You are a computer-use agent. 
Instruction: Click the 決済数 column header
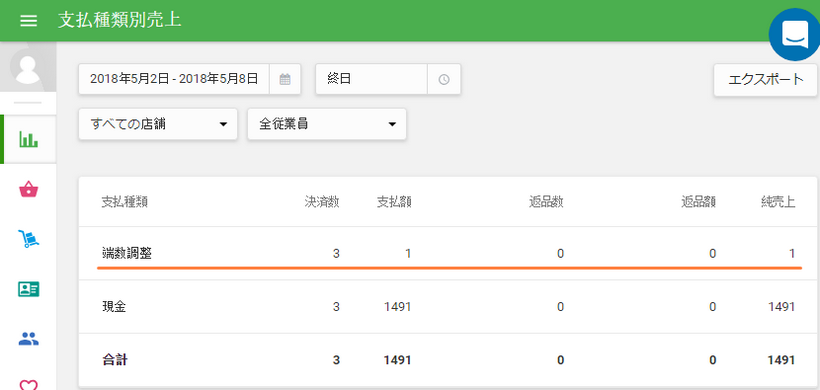click(x=322, y=202)
